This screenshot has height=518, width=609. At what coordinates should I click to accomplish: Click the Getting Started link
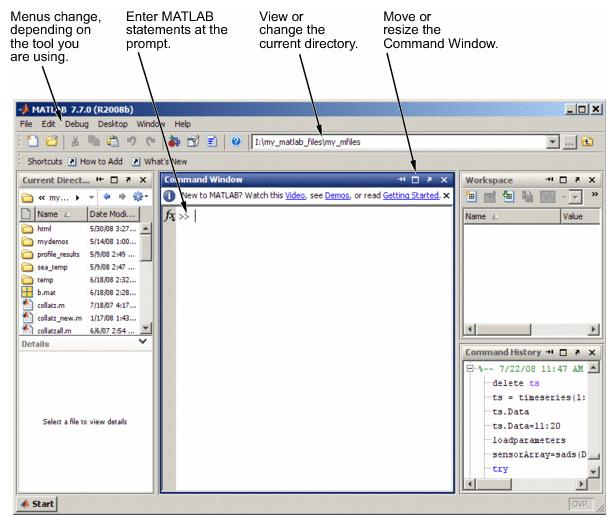411,196
